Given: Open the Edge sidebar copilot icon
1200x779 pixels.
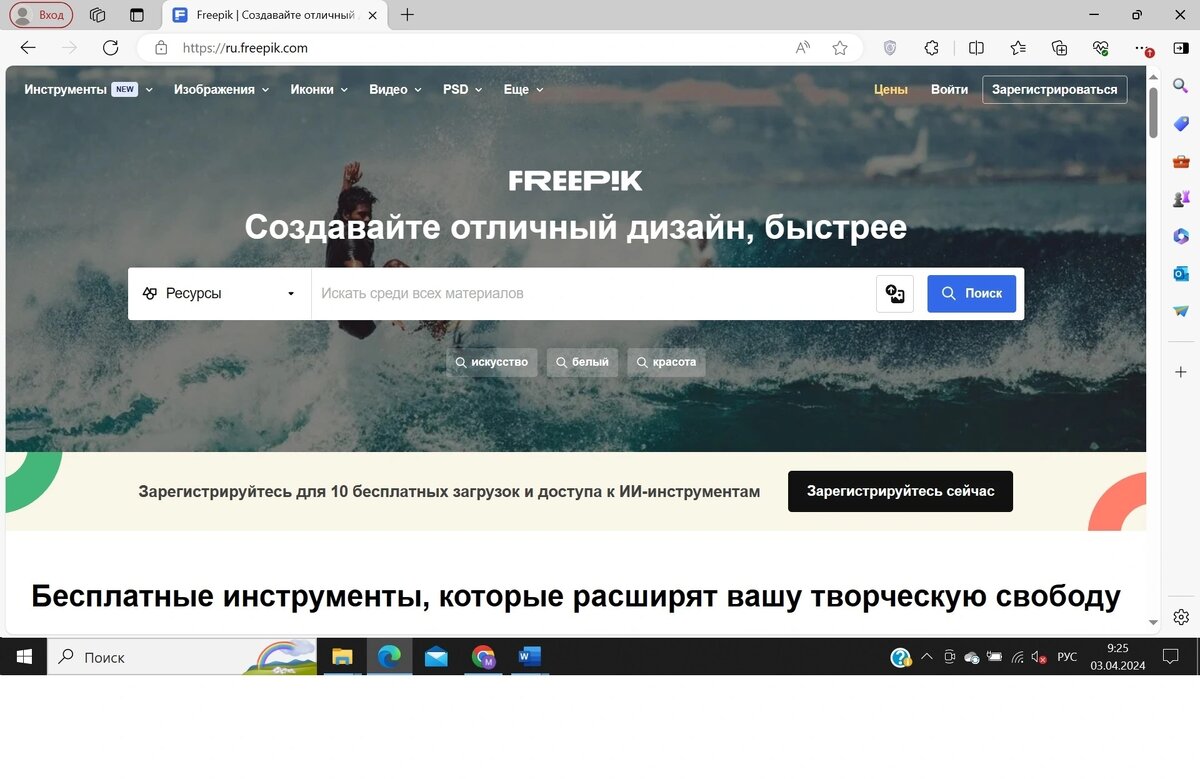Looking at the screenshot, I should click(1181, 47).
